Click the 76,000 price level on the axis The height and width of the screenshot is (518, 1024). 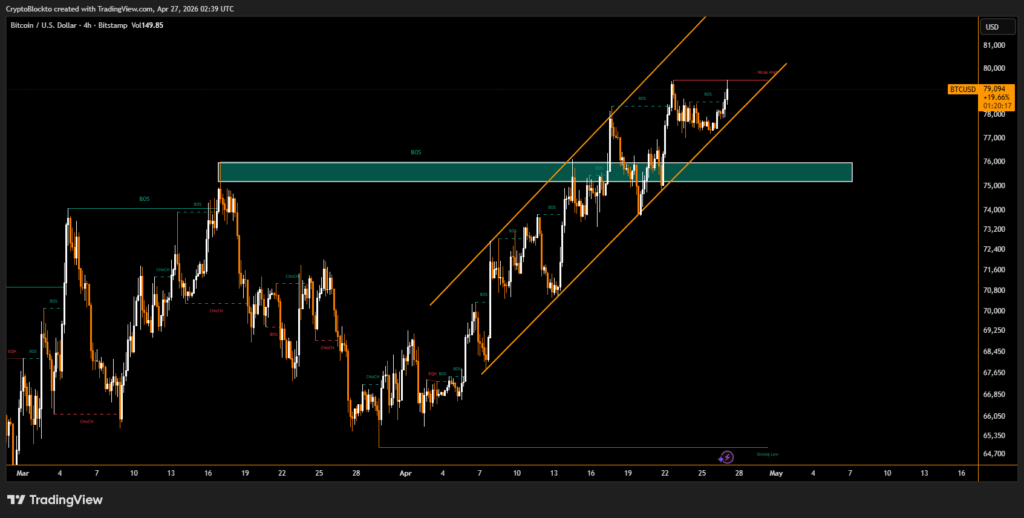click(995, 161)
